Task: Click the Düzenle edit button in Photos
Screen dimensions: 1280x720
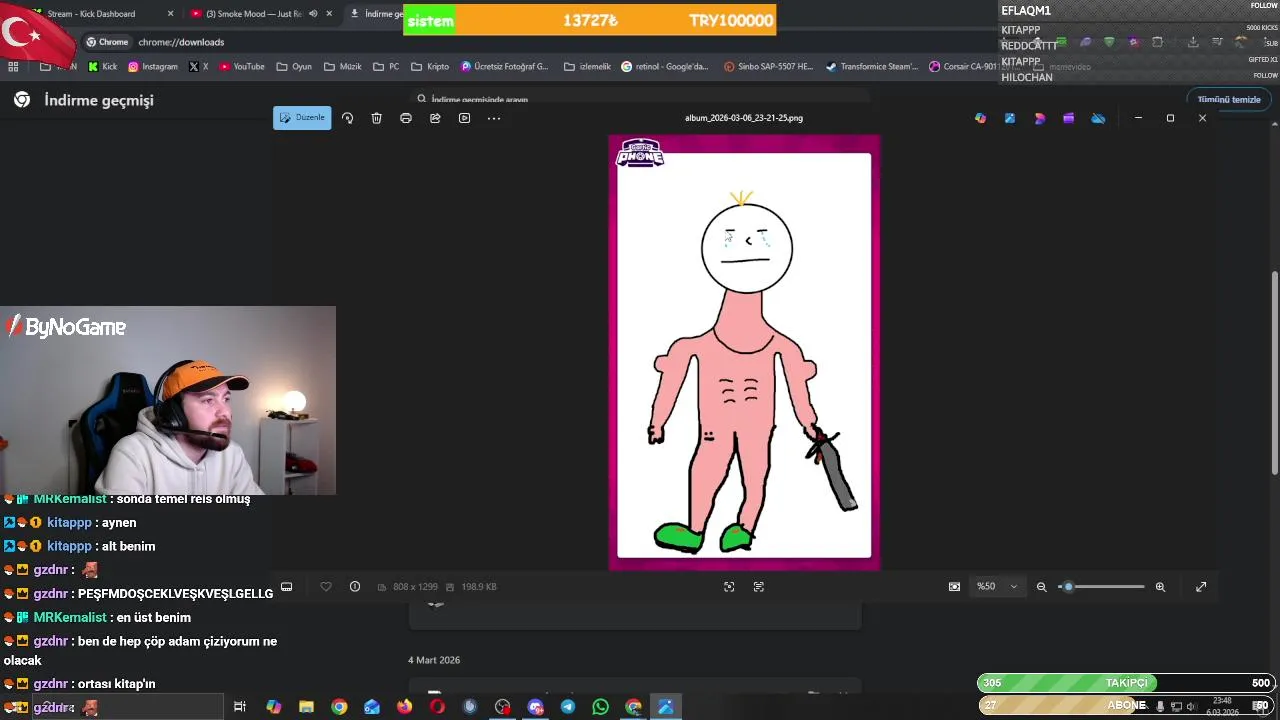Action: pyautogui.click(x=302, y=118)
